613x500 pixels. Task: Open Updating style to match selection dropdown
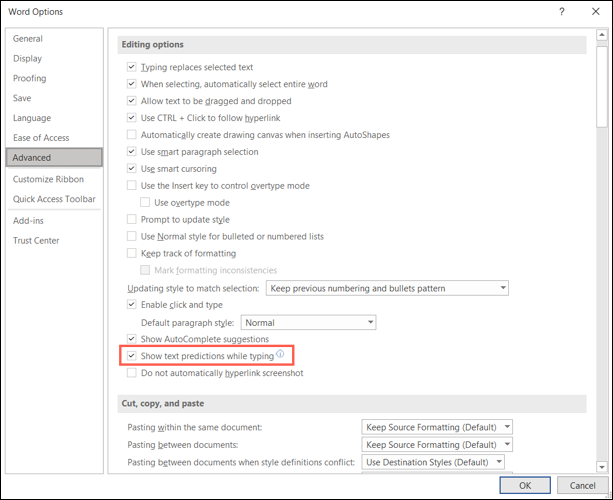tap(386, 288)
